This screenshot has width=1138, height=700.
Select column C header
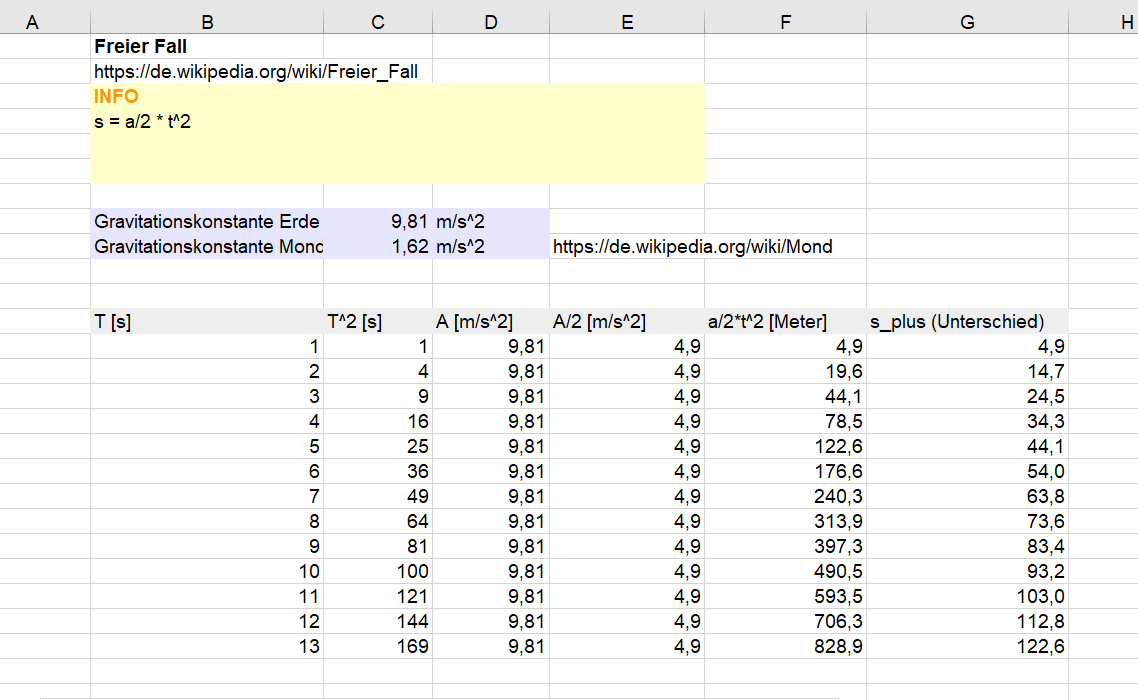(377, 23)
